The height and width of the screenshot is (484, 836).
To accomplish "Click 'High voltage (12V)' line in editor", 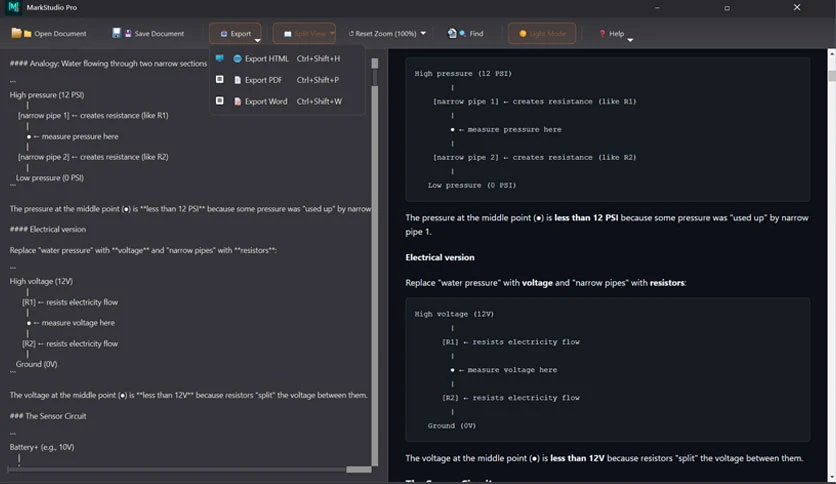I will pos(41,281).
